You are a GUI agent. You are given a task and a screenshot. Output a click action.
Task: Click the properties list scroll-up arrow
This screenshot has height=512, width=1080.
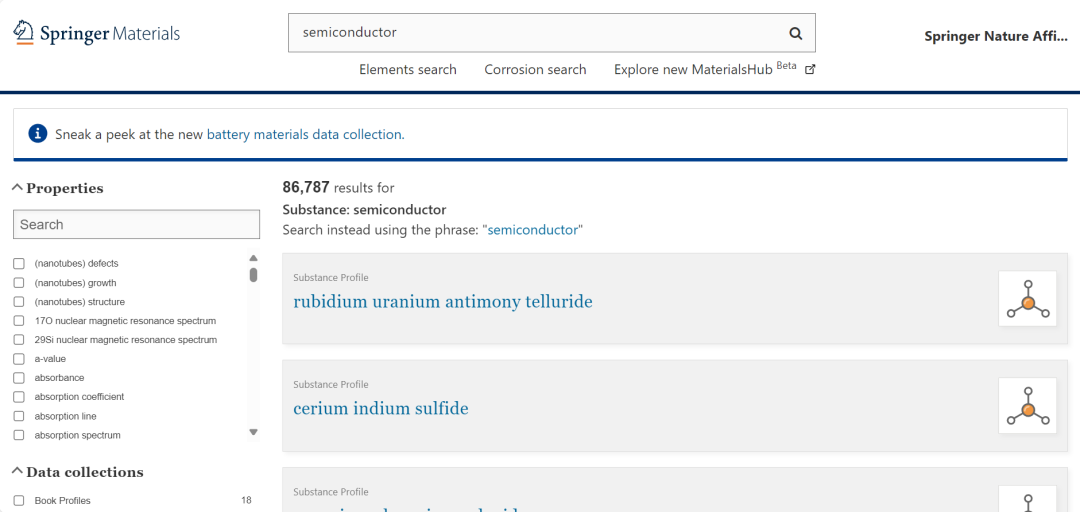point(253,258)
